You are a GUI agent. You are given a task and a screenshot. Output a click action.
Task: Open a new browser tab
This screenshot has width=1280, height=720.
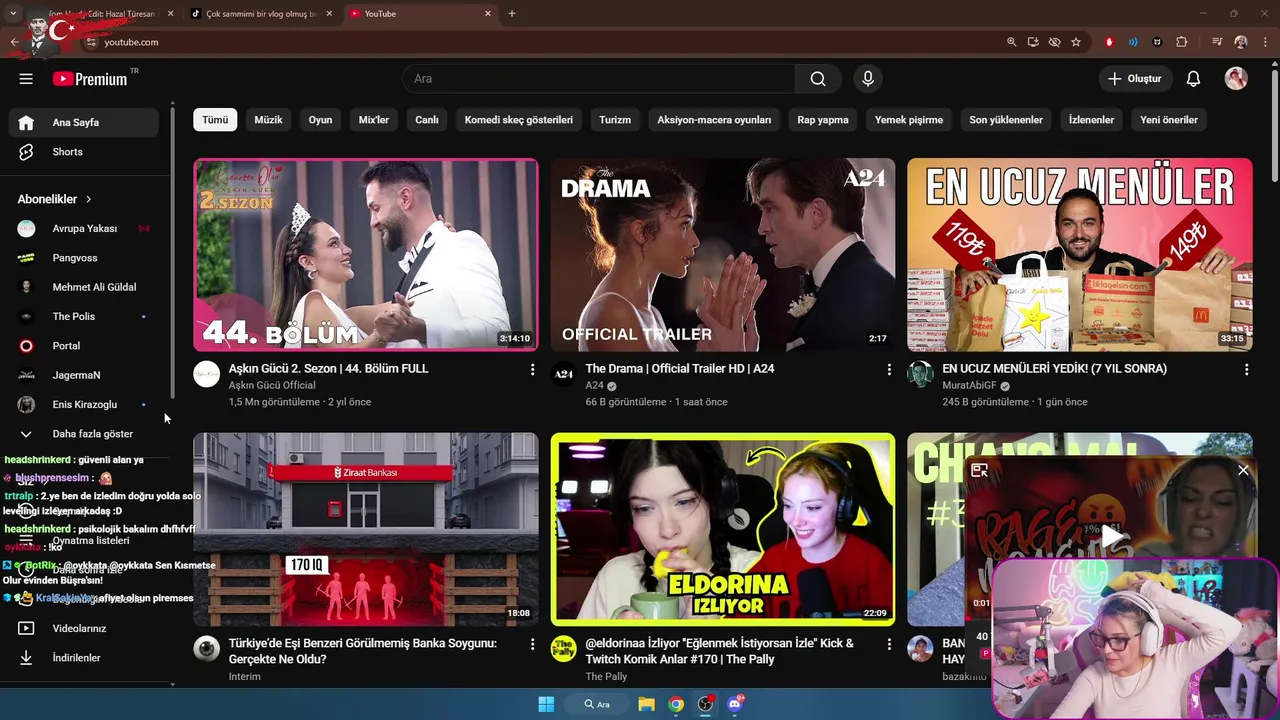512,14
